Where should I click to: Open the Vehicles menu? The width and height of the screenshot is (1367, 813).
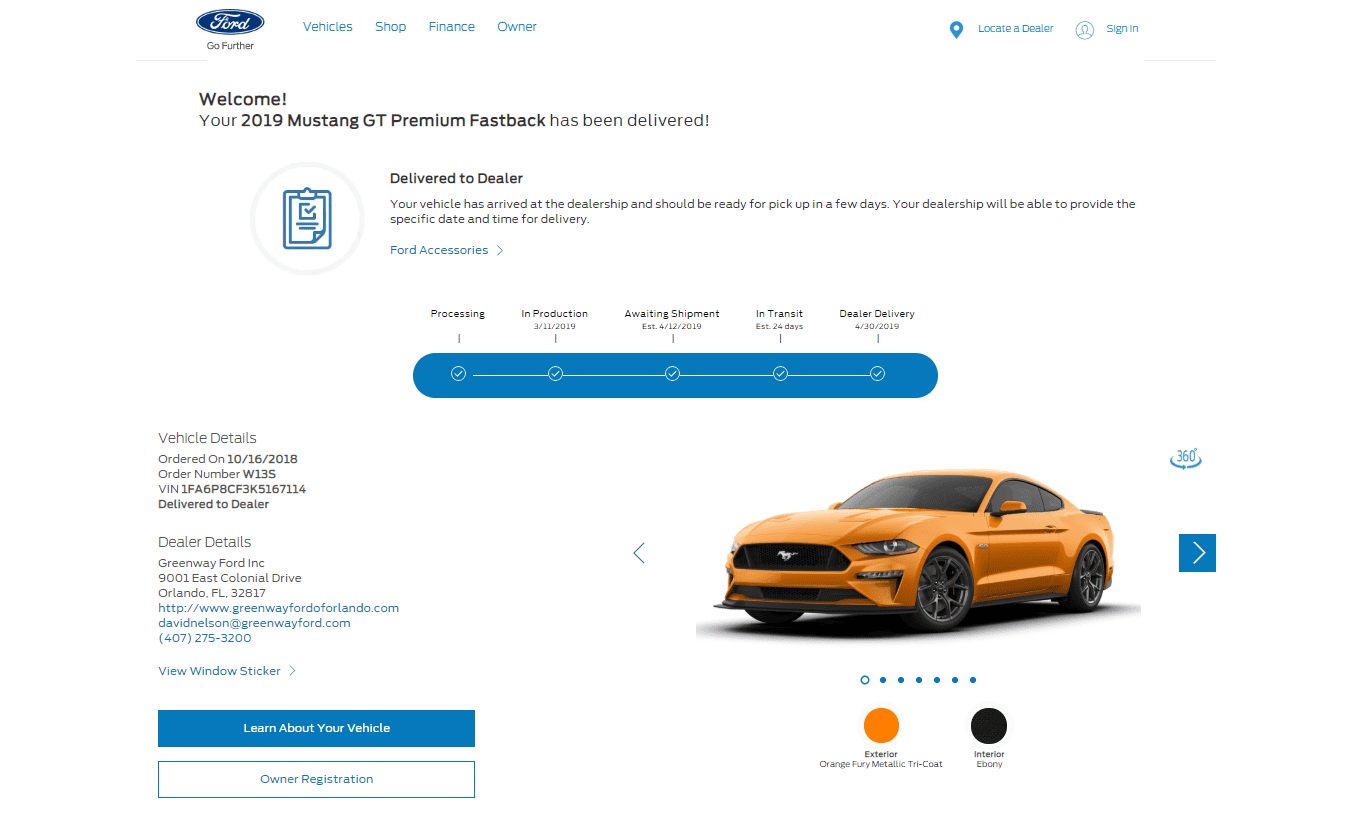tap(328, 27)
